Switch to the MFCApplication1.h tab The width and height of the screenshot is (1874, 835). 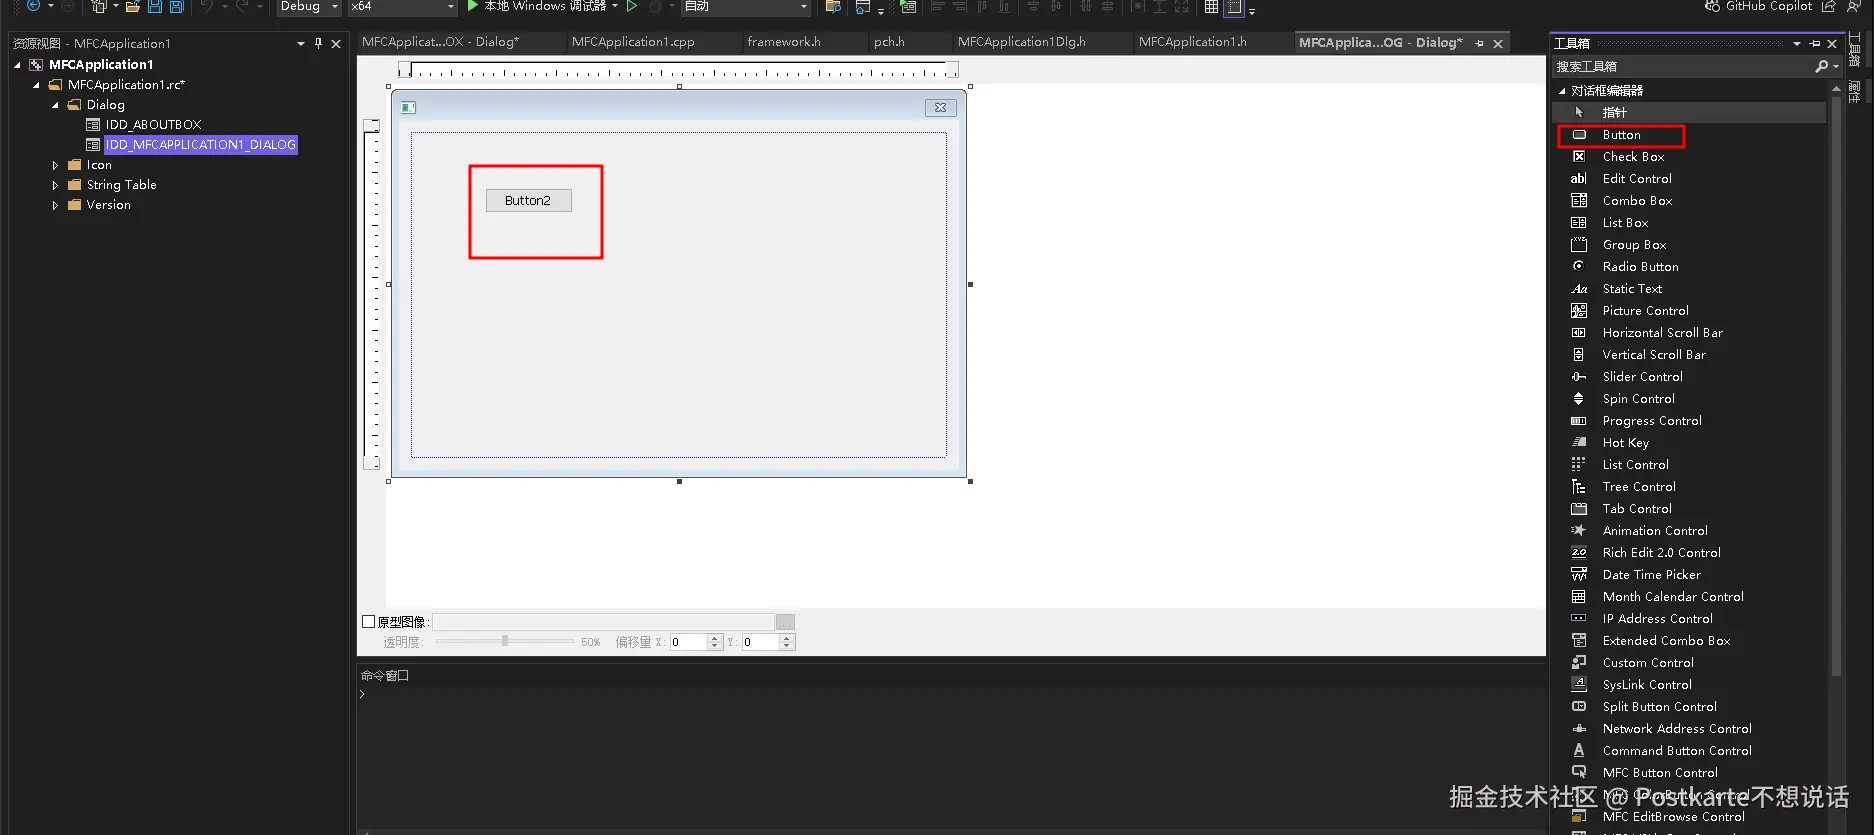[x=1193, y=42]
